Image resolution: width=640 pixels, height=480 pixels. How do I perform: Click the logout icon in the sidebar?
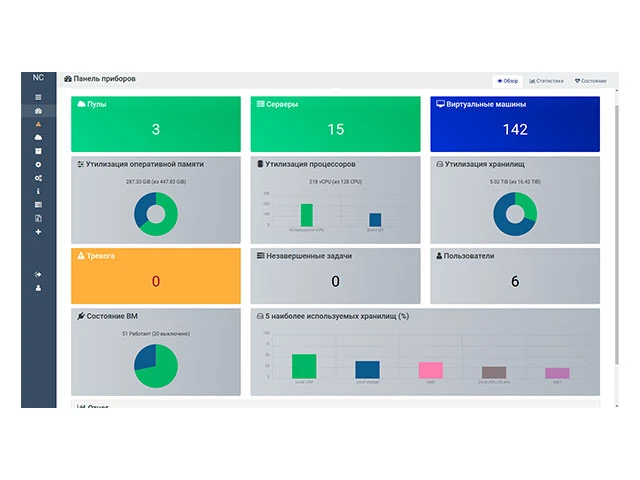coord(38,274)
